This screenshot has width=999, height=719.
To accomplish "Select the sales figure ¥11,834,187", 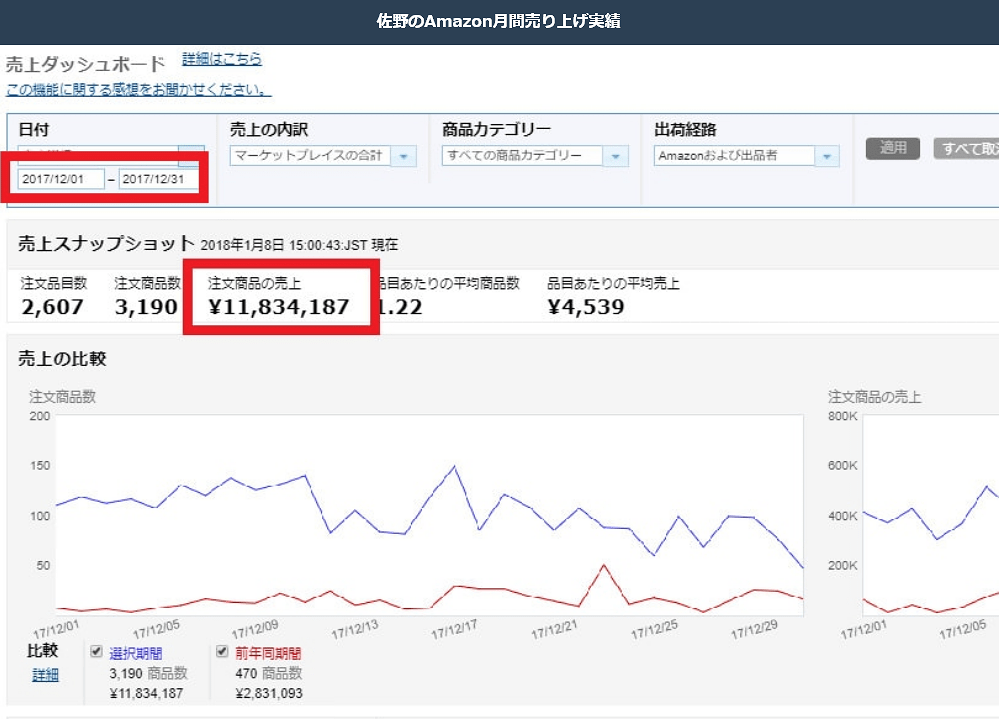I will [x=281, y=307].
